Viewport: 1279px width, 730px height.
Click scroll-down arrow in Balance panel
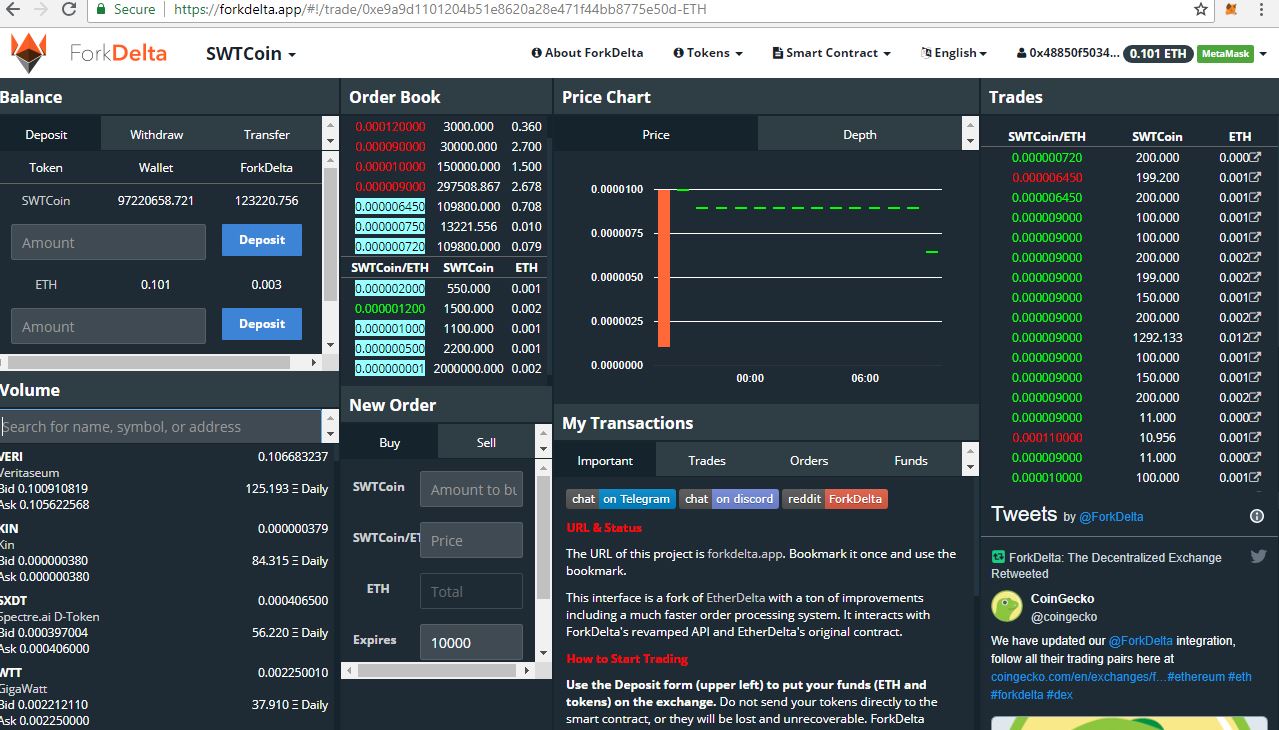coord(330,344)
